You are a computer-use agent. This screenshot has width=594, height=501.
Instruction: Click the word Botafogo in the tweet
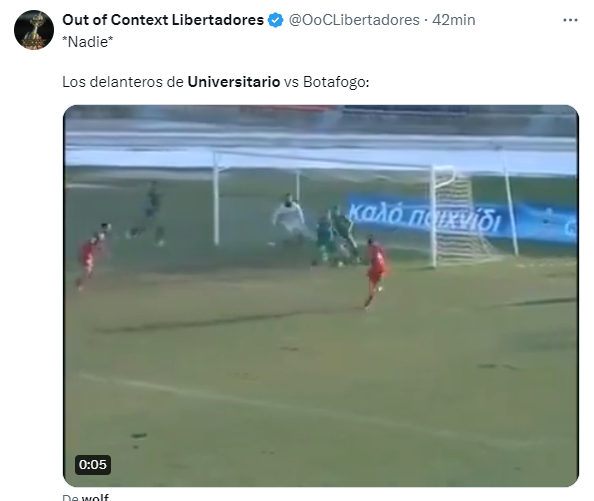pos(334,82)
